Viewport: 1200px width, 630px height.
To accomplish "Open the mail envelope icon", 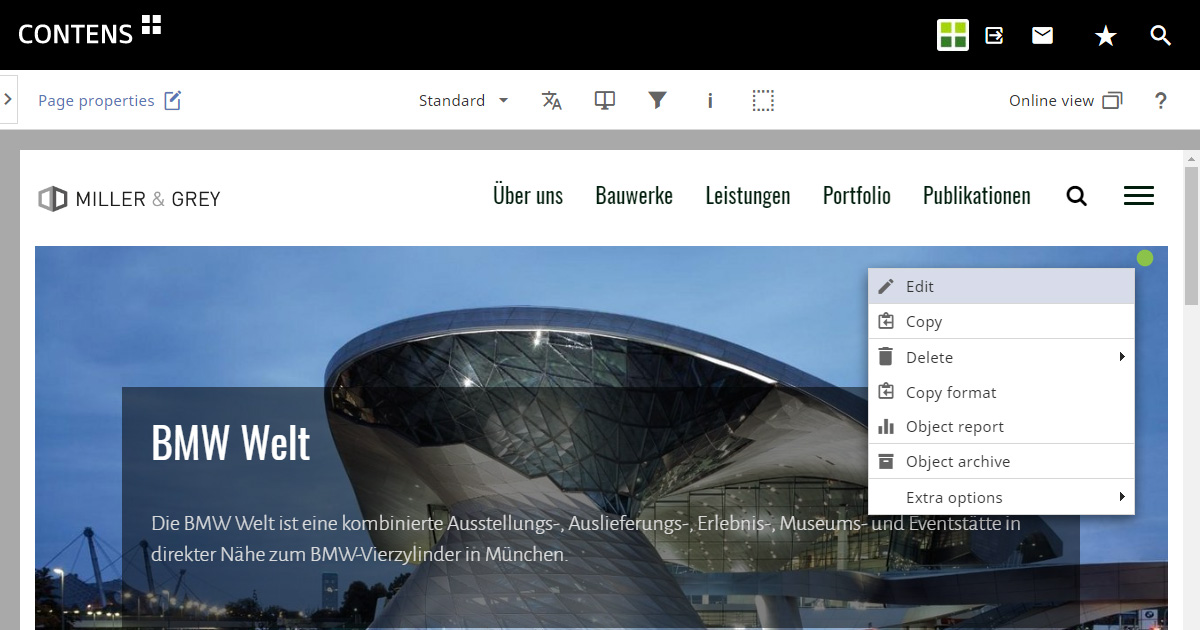I will (1043, 36).
